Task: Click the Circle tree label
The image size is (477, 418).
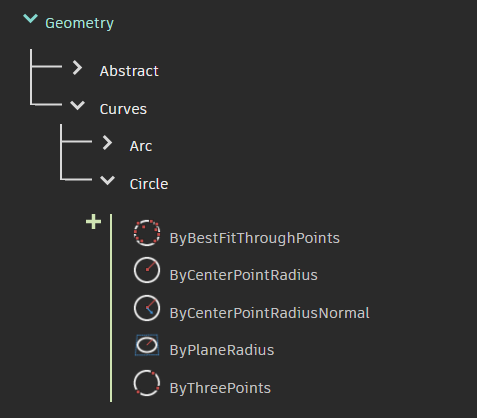Action: 149,184
